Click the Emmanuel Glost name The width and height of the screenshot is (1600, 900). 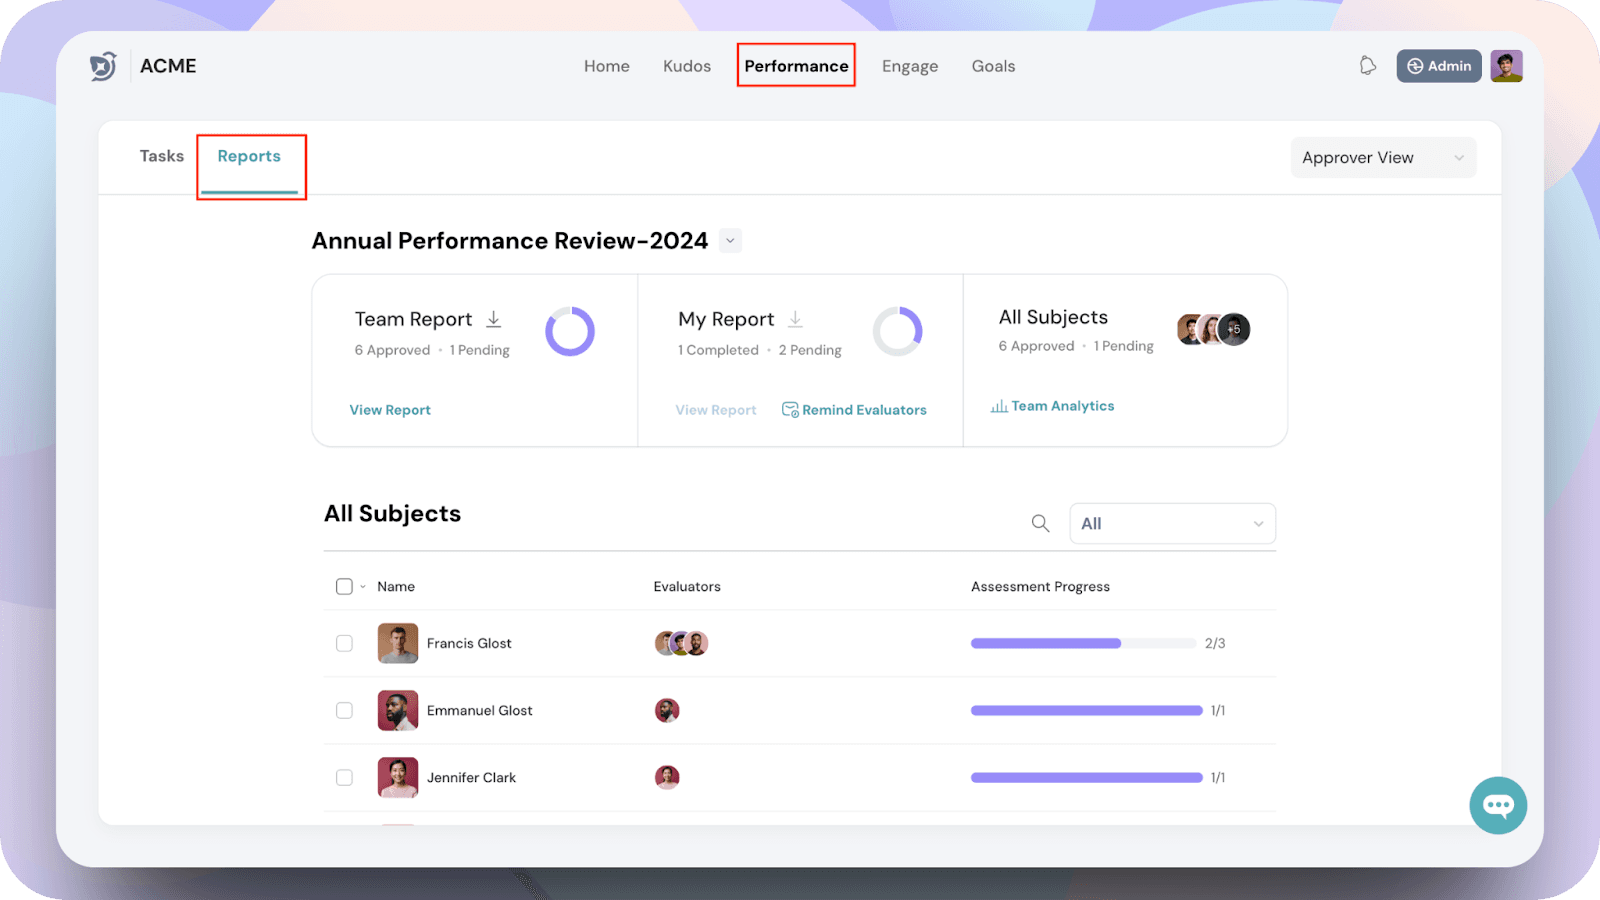pos(480,710)
